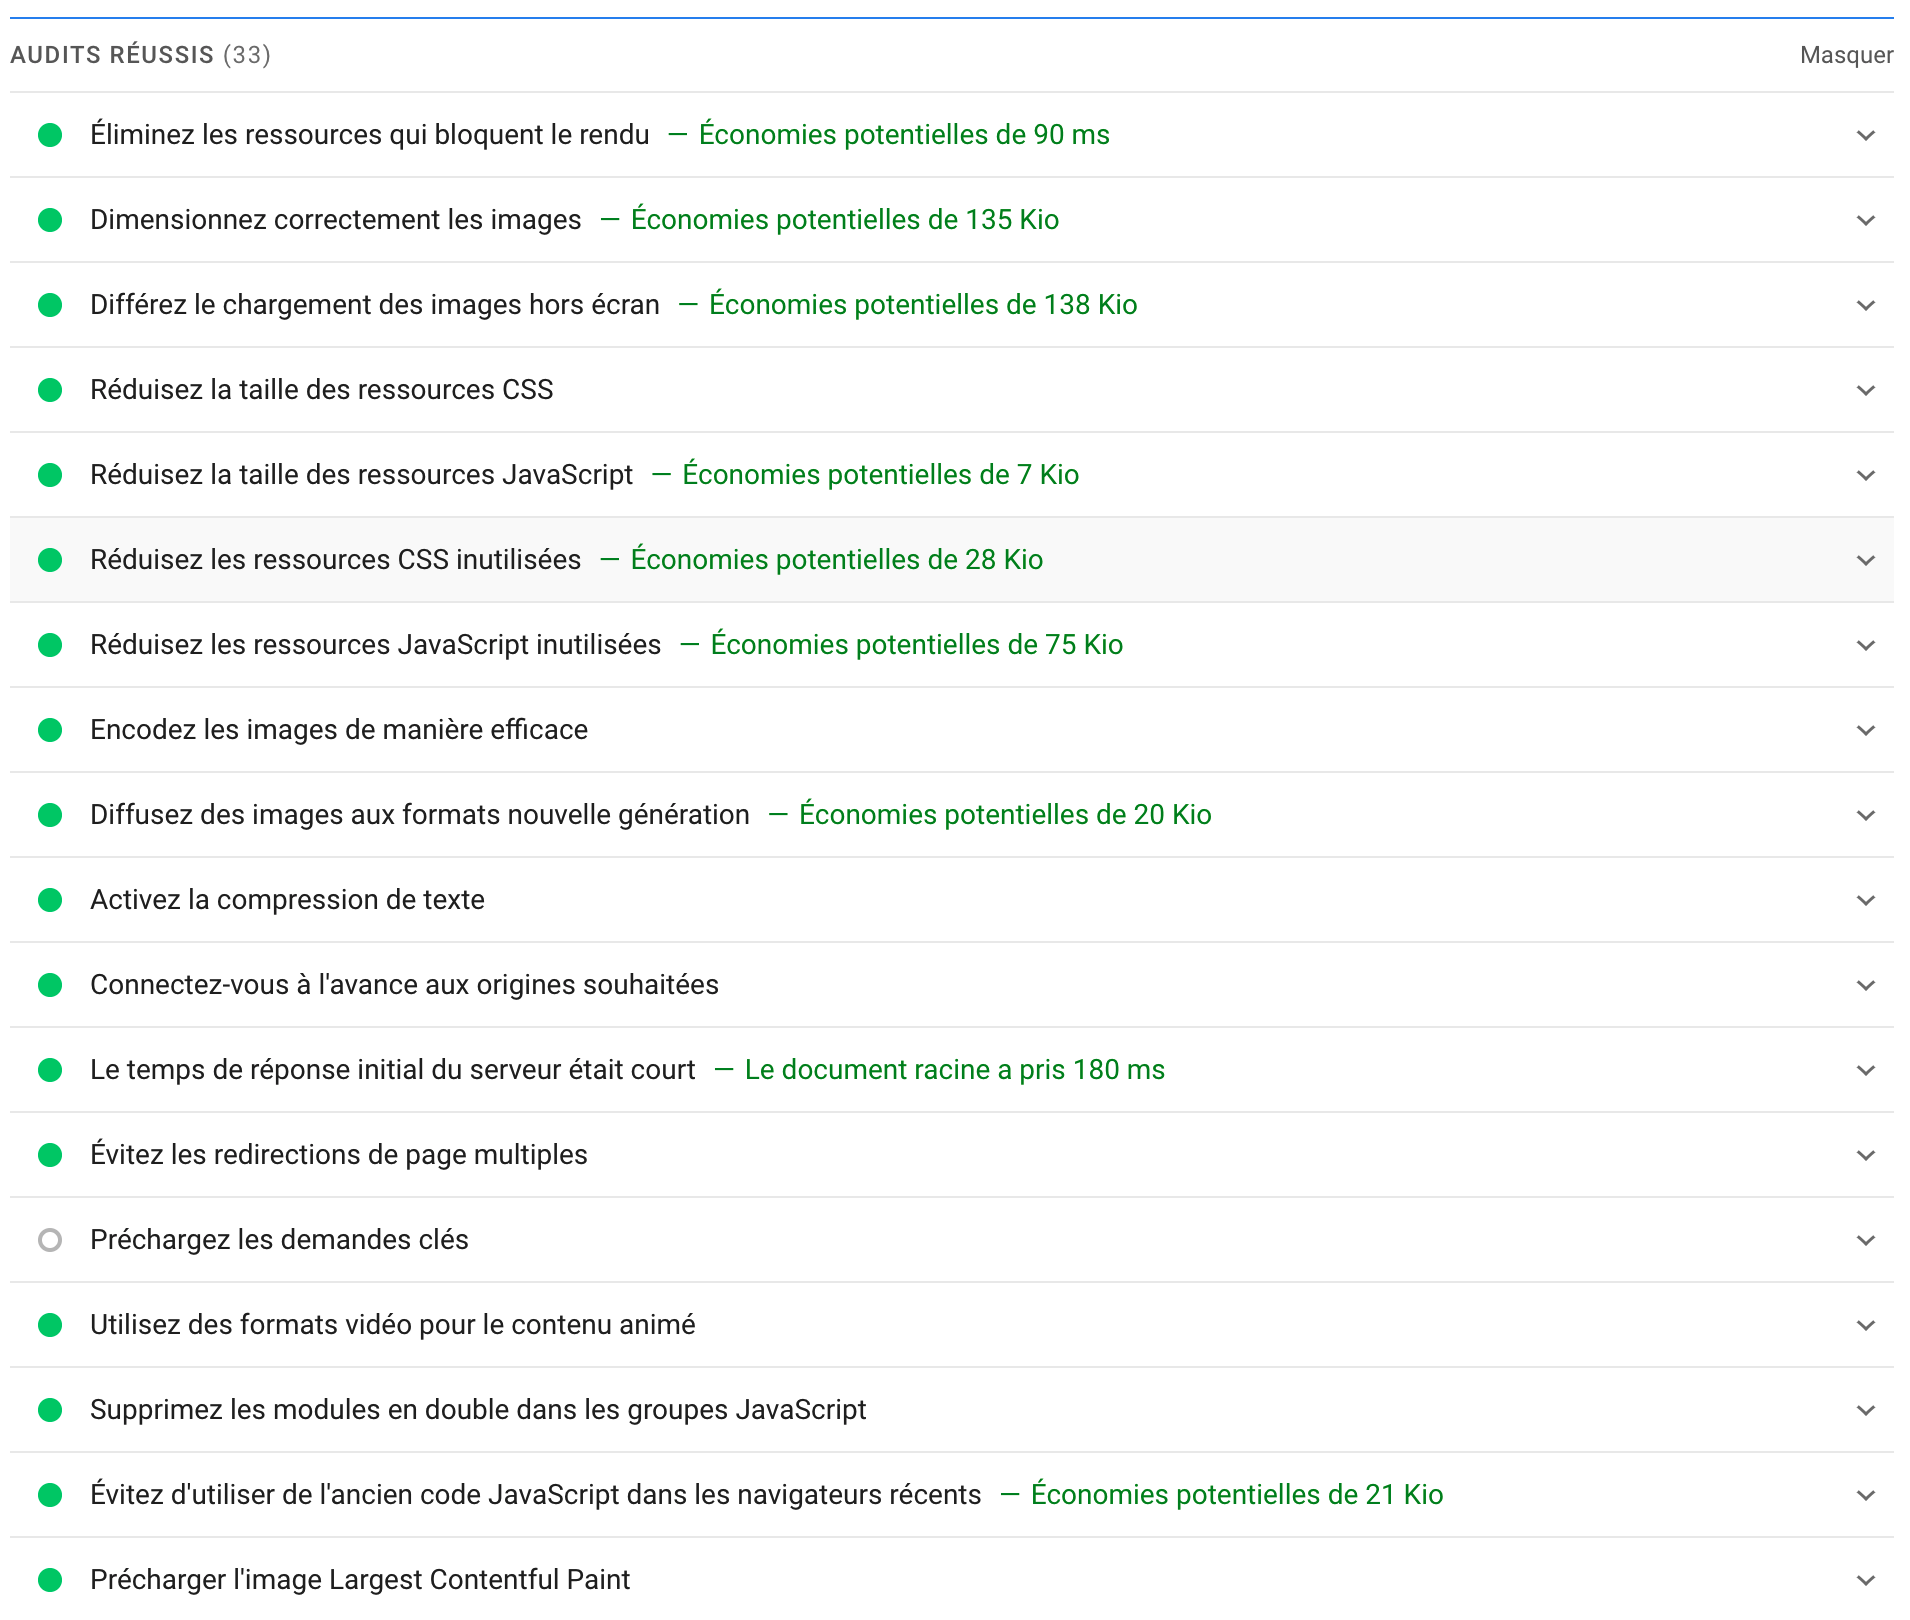
Task: Click the 'AUDITS RÉUSSIS (33)' section header
Action: pos(140,55)
